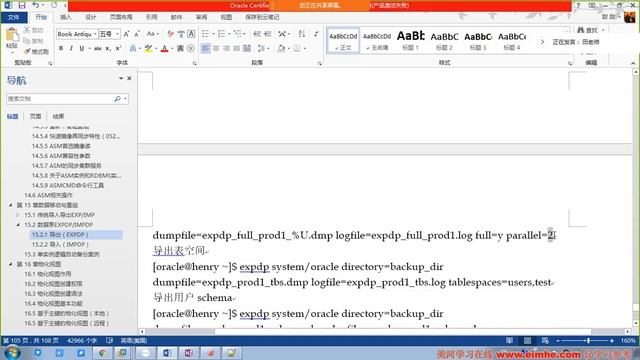The height and width of the screenshot is (360, 640).
Task: Click the Grow Font icon
Action: coord(127,34)
